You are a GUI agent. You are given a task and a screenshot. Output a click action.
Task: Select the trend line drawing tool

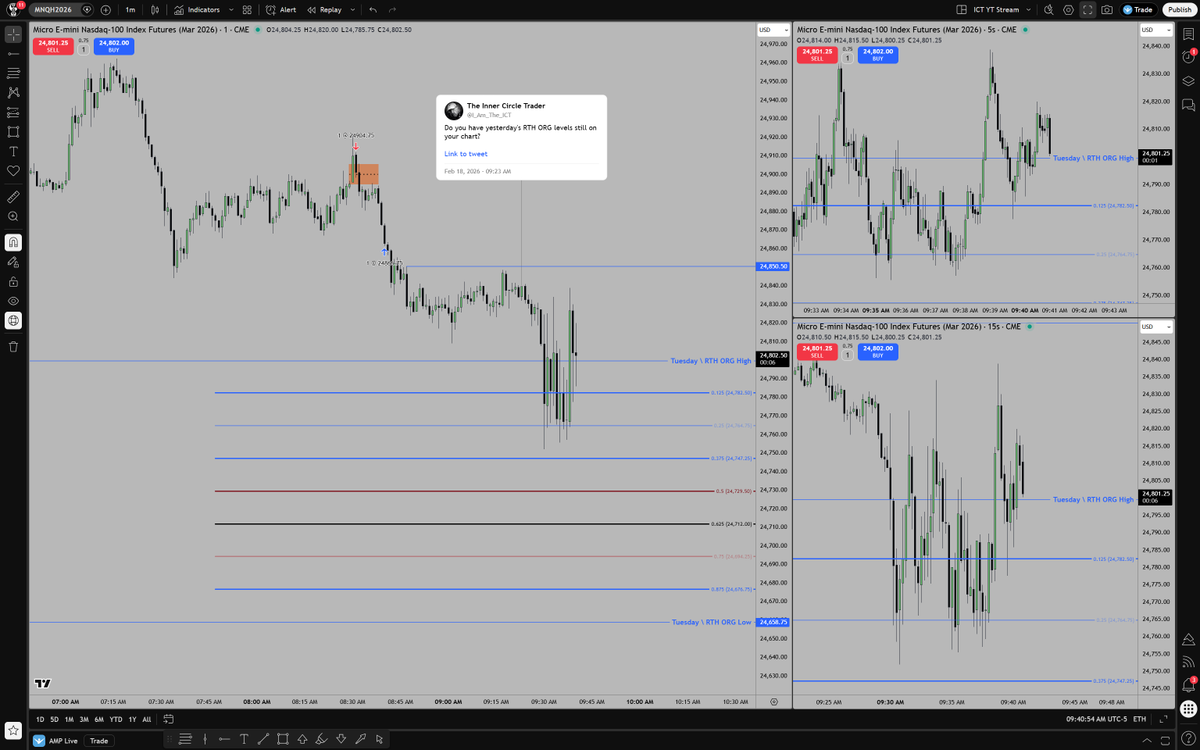tap(13, 53)
